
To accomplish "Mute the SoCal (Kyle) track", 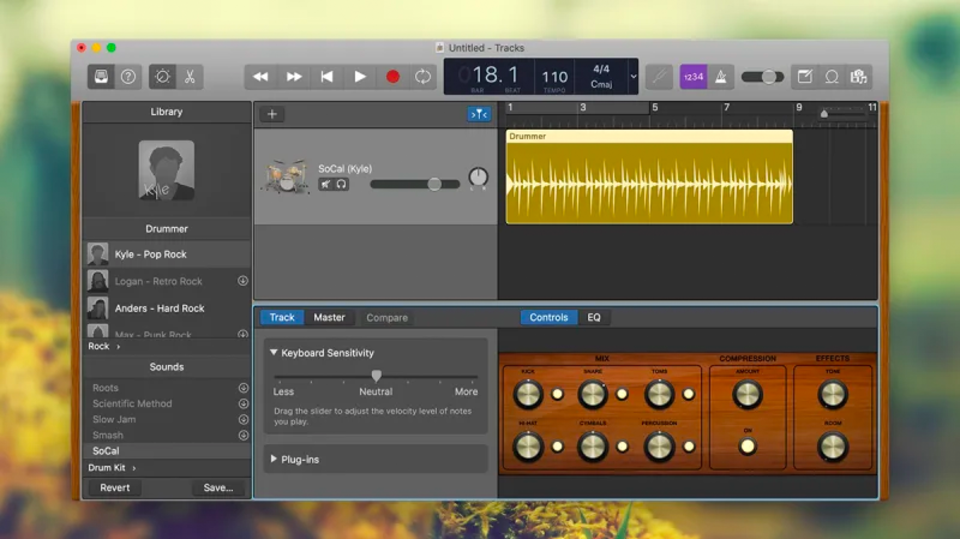I will 326,184.
